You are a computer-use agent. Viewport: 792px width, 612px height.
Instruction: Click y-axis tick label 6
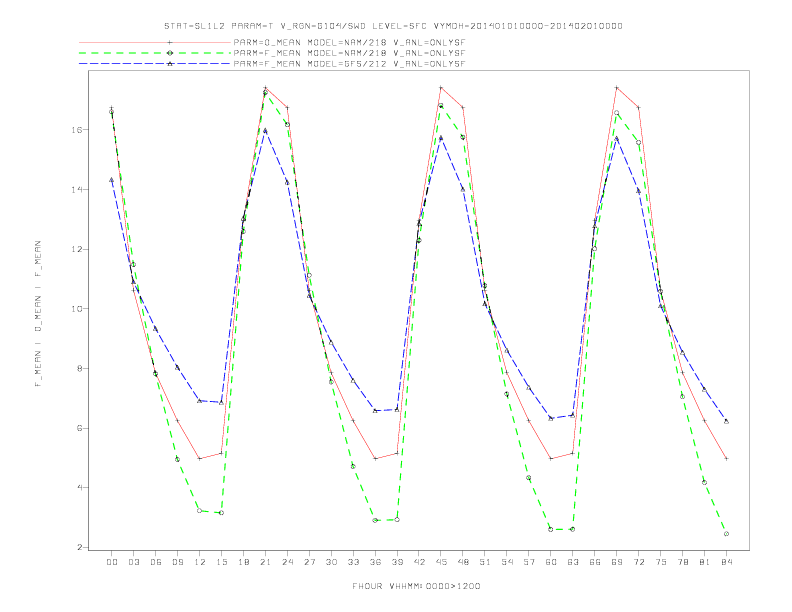[79, 428]
